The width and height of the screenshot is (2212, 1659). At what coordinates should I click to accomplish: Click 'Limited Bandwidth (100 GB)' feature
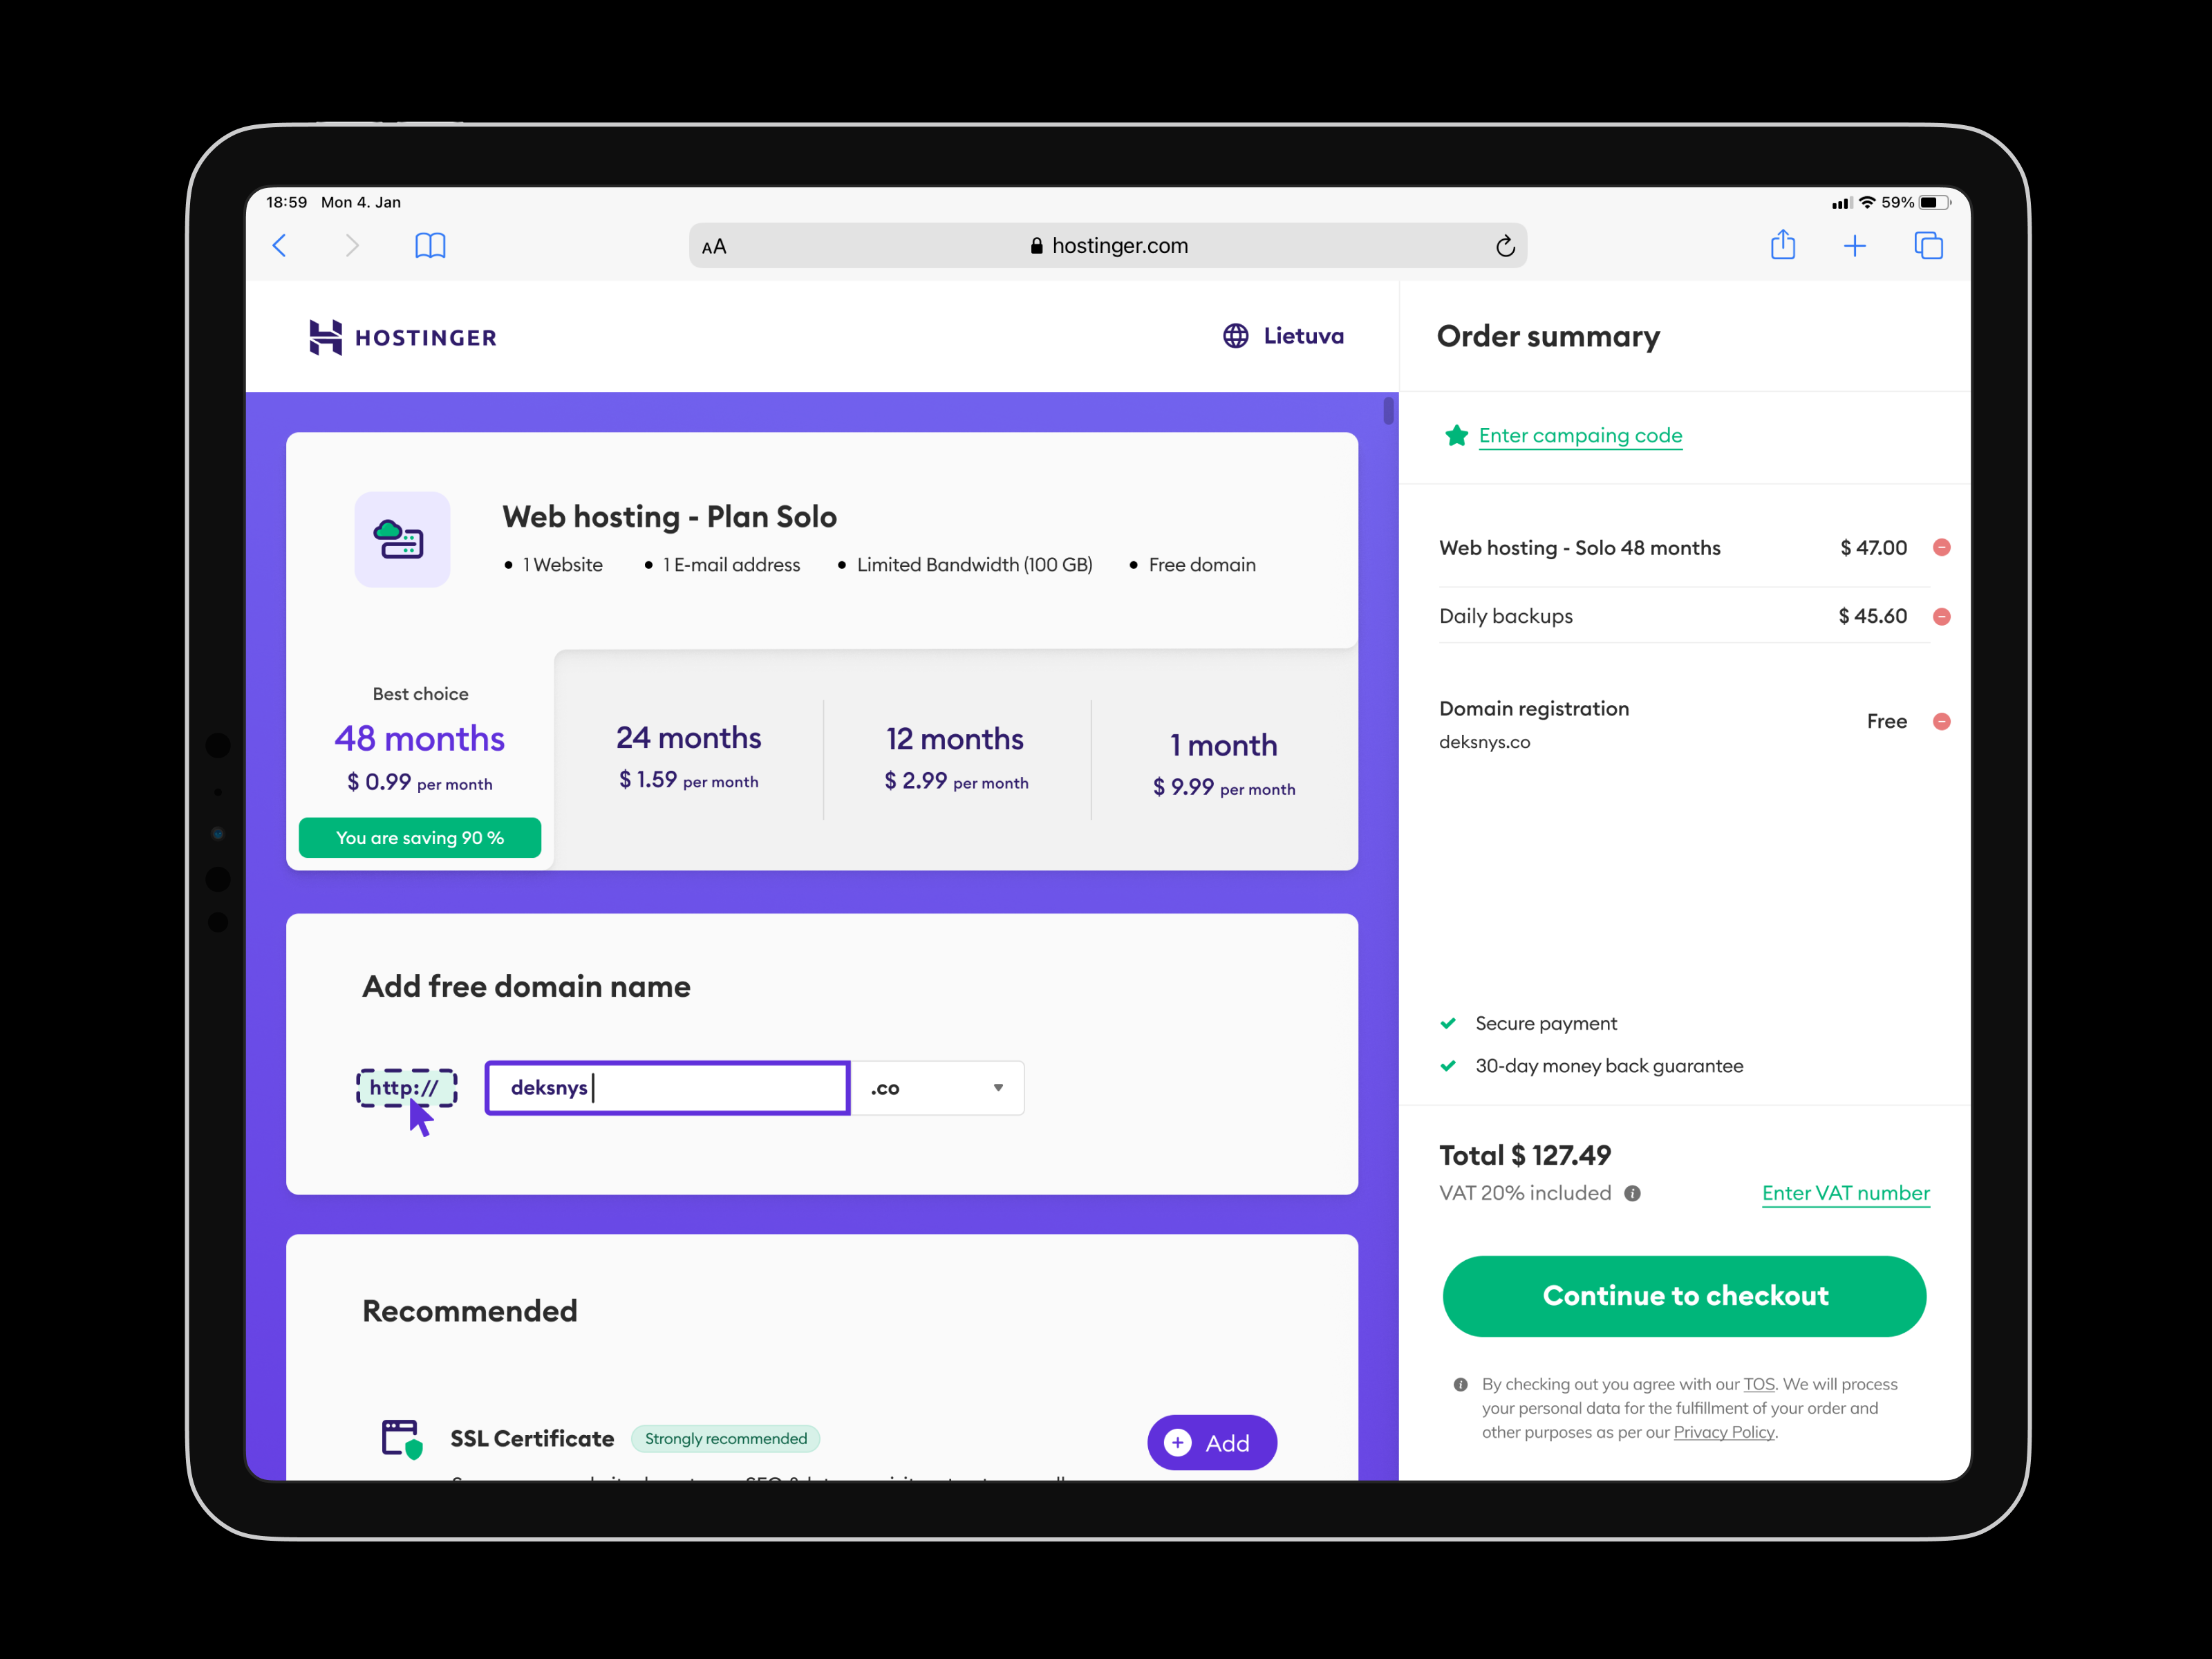coord(974,565)
